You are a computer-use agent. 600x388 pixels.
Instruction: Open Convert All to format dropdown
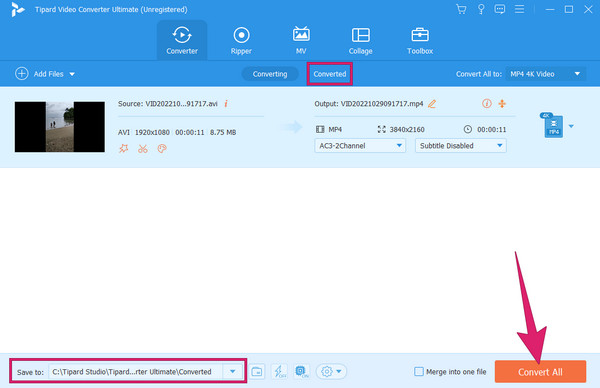coord(546,74)
